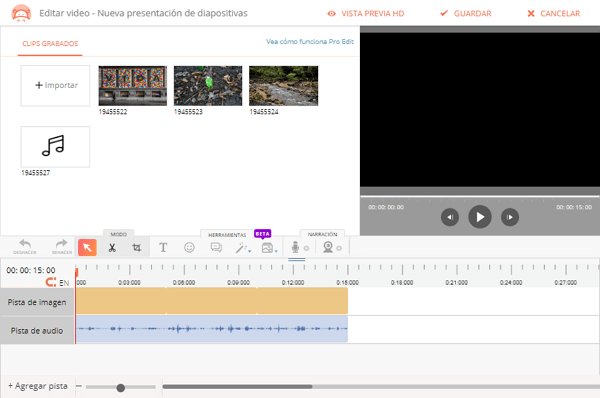The height and width of the screenshot is (398, 600).
Task: Click the third image clip on timeline
Action: click(303, 301)
